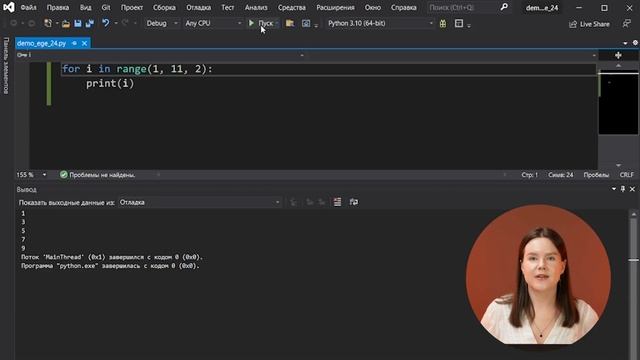Open the Вывод panel window options arrow
The width and height of the screenshot is (640, 360).
(614, 189)
